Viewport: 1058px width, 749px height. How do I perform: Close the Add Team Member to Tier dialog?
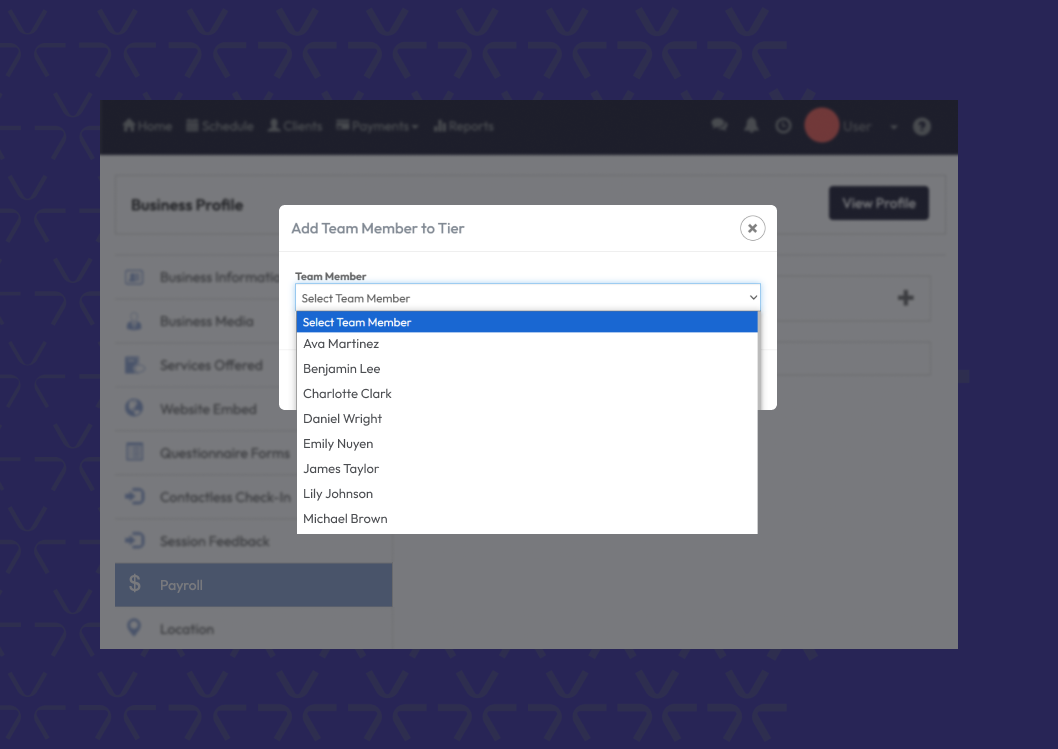click(752, 228)
